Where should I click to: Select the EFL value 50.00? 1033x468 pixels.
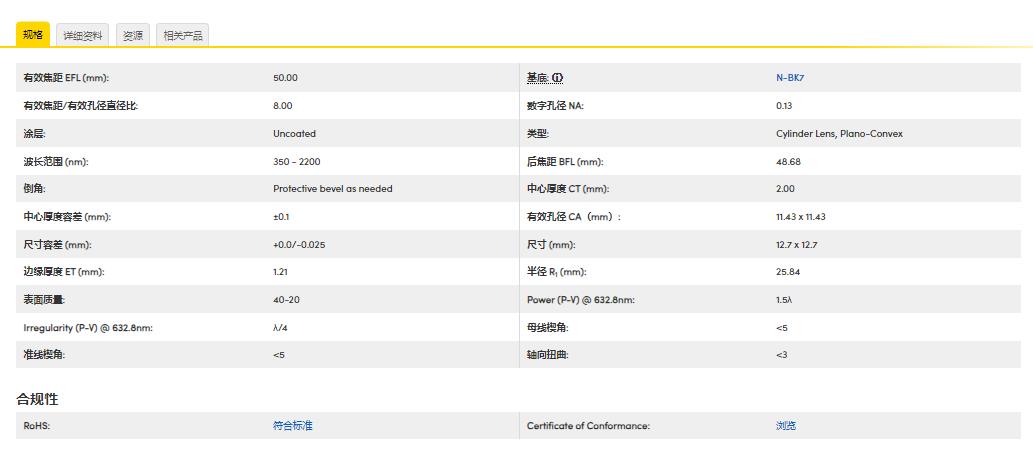coord(285,78)
